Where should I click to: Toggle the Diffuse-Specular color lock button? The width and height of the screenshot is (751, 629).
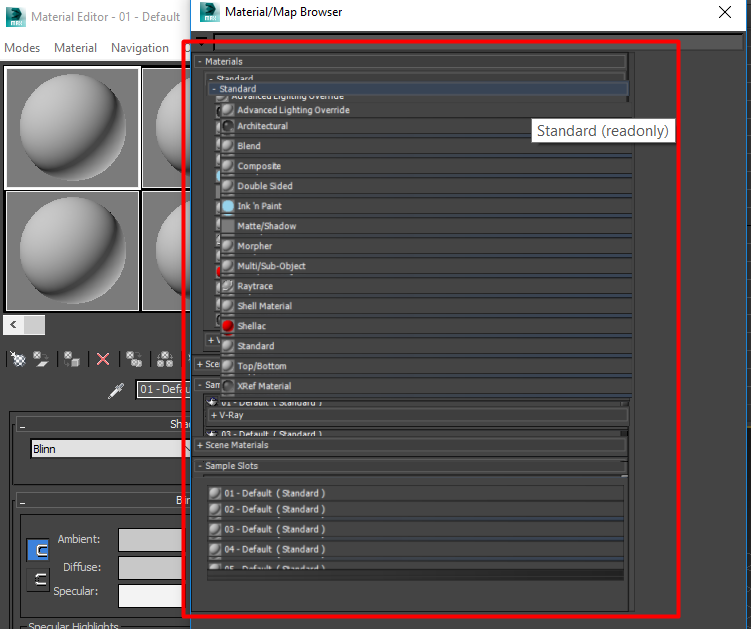[36, 578]
